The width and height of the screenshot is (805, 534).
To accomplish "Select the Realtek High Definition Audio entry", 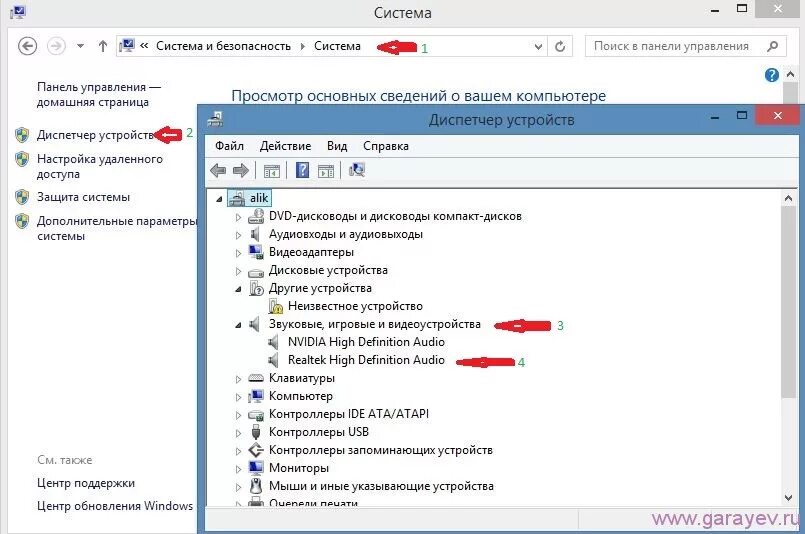I will (x=366, y=360).
